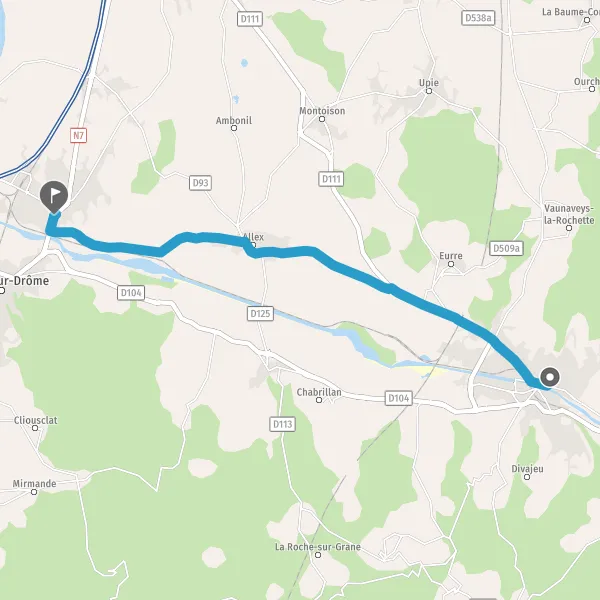Select the Cliousclat place label
The image size is (600, 600).
point(36,420)
